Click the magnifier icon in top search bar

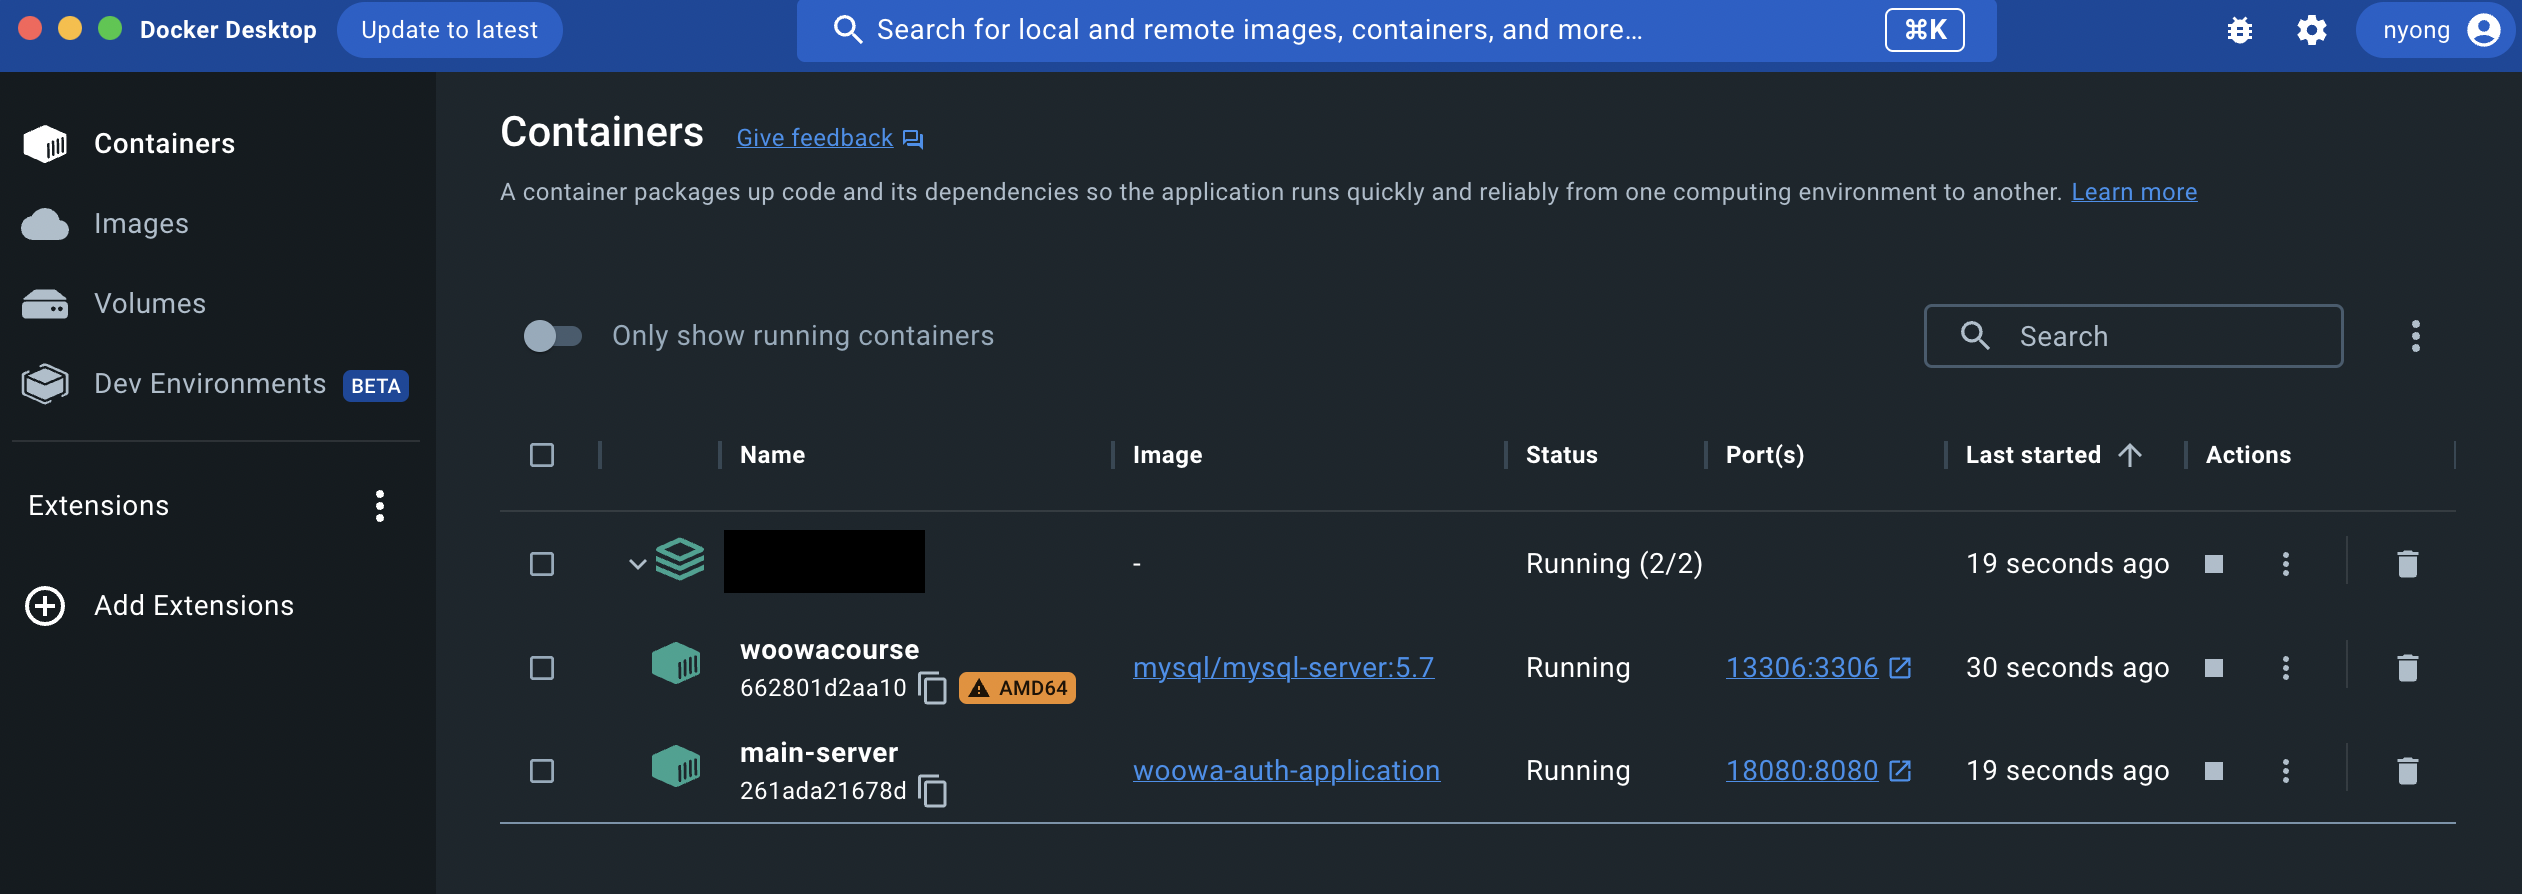(847, 30)
